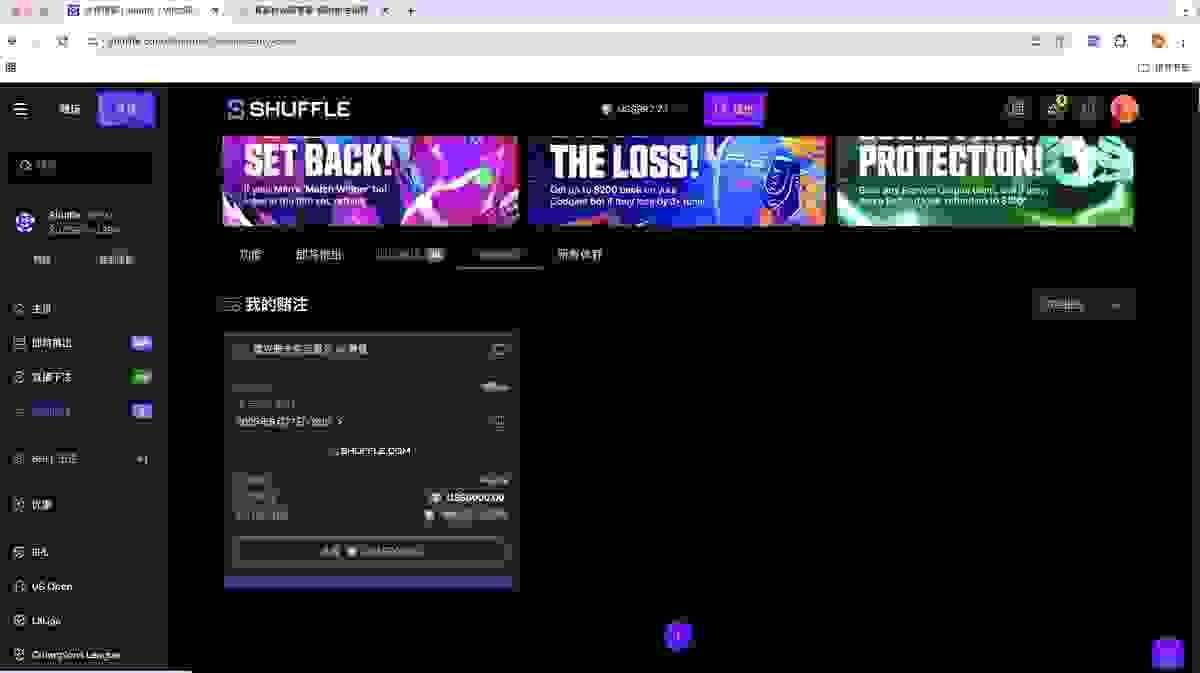Open the wallet balance display in header
The height and width of the screenshot is (673, 1200).
click(x=644, y=109)
